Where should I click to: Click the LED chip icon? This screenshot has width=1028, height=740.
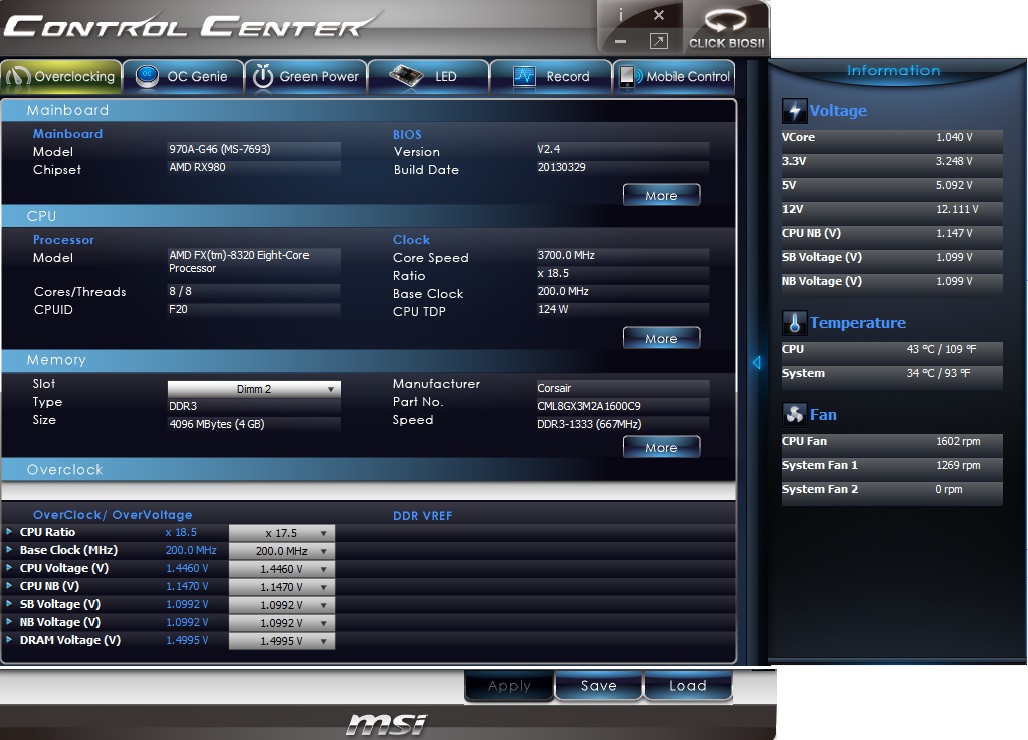406,75
